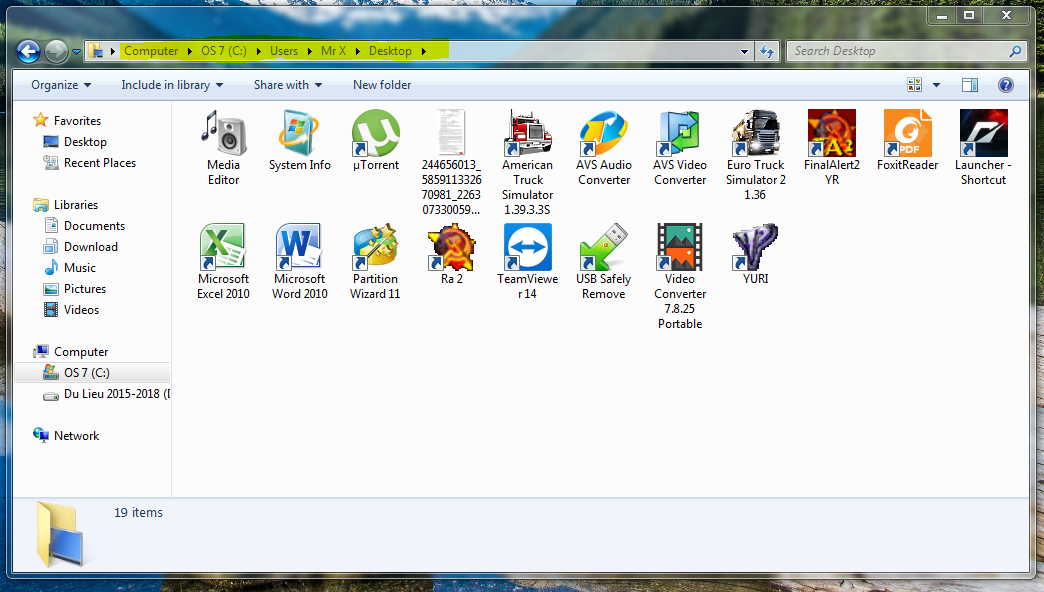Click the search magnifier icon

(x=1015, y=51)
